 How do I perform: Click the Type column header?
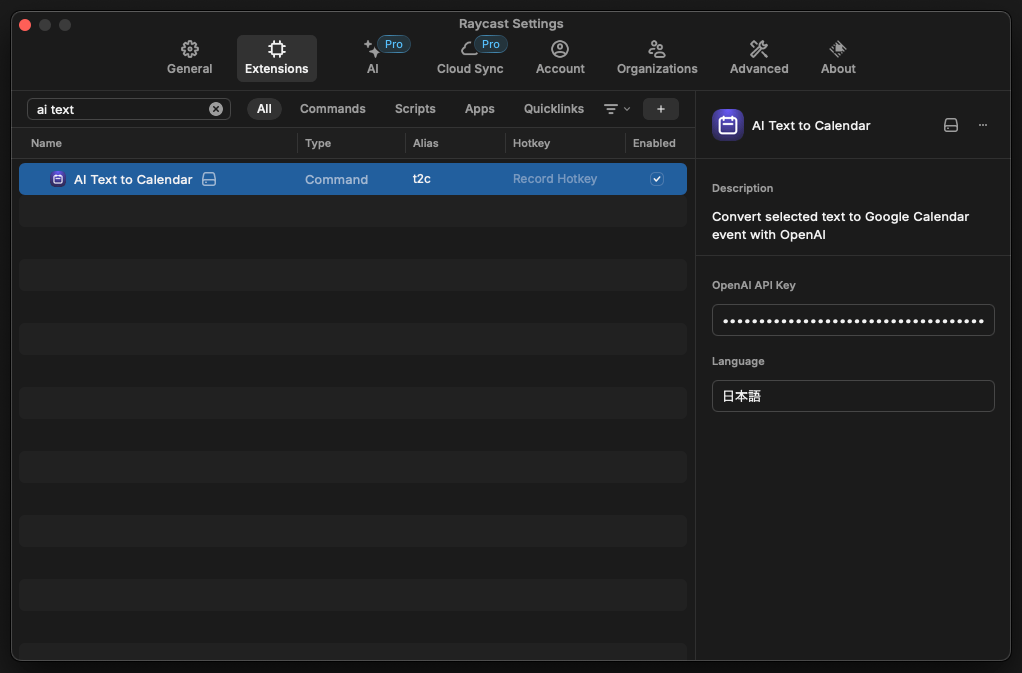click(318, 143)
